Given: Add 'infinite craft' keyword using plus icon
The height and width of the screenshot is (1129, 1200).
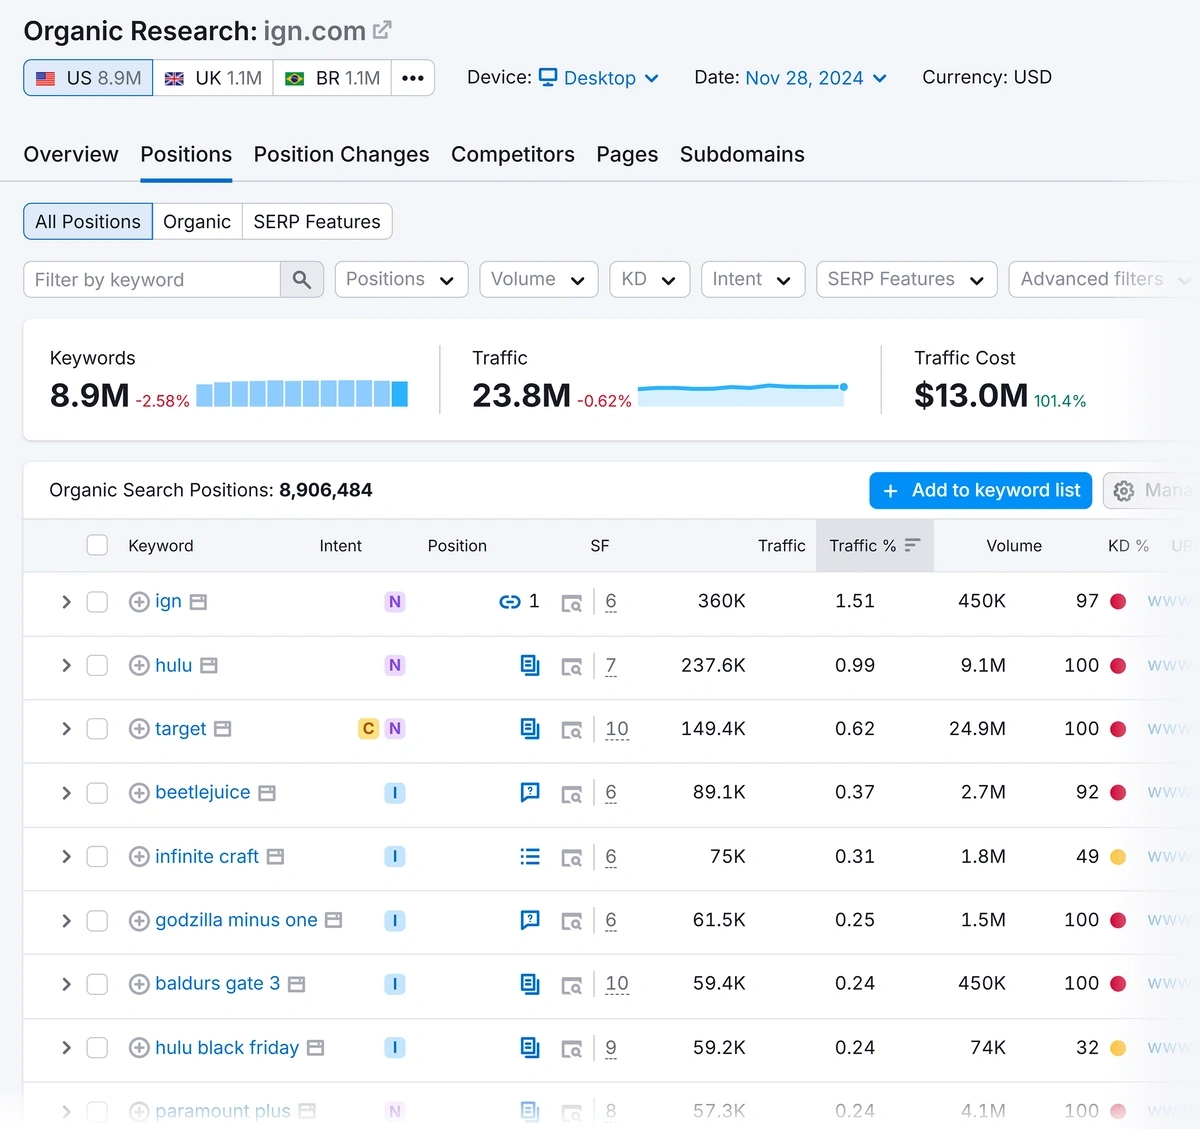Looking at the screenshot, I should click(139, 857).
